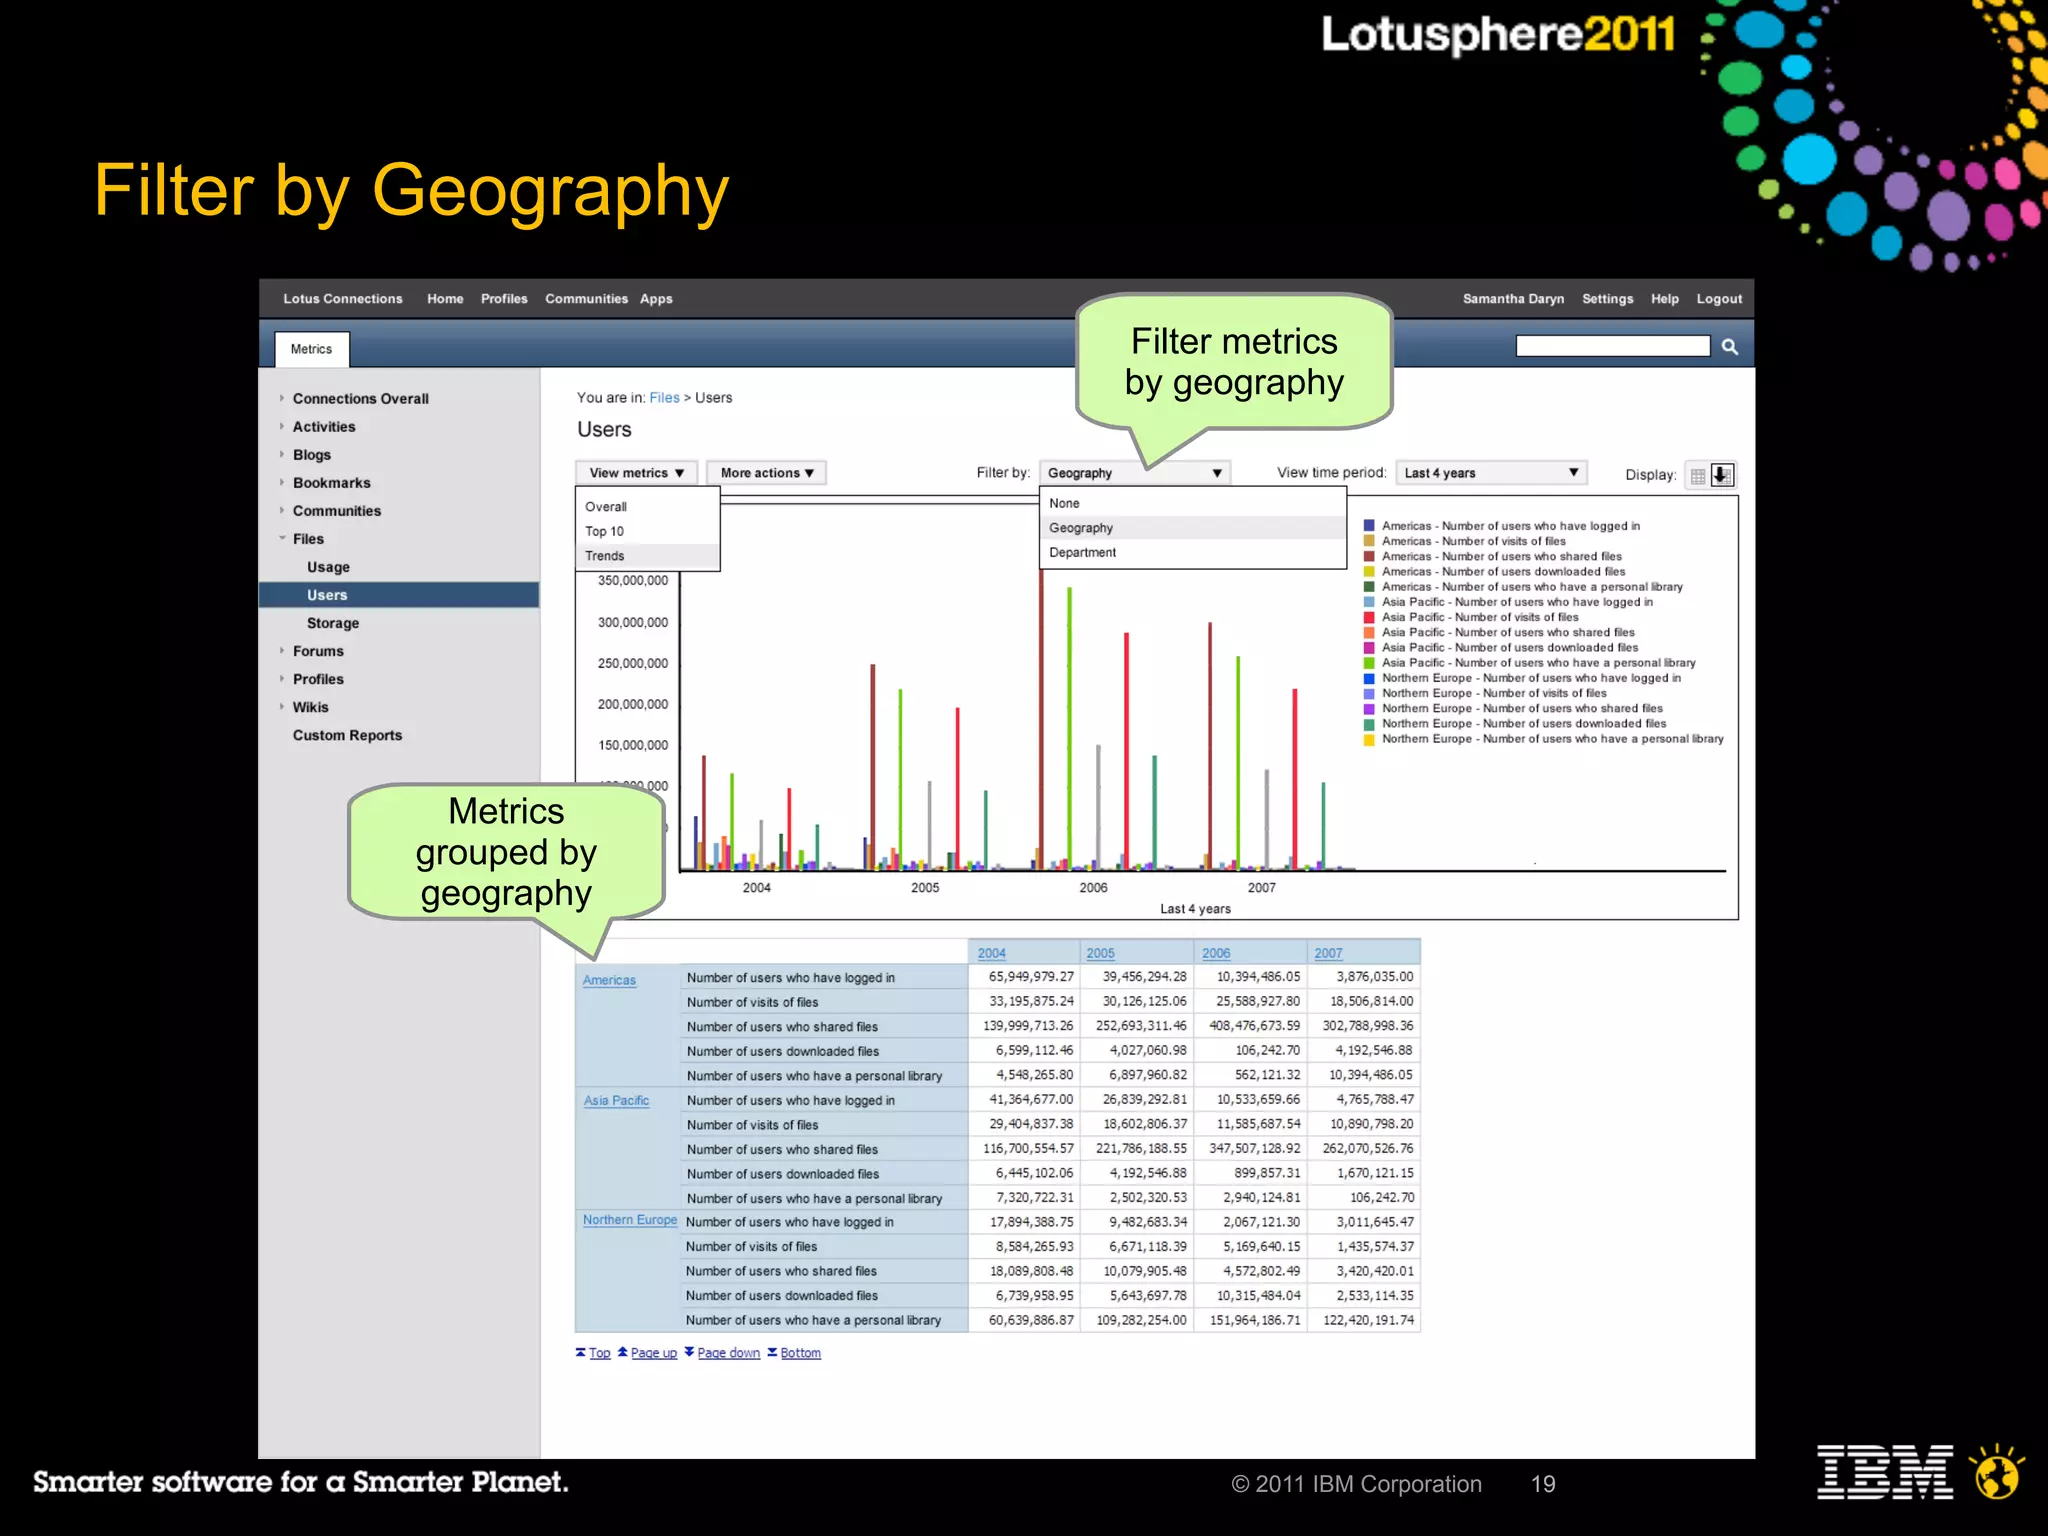Select None in Filter by list
Screen dimensions: 2048x1536
(x=1193, y=503)
